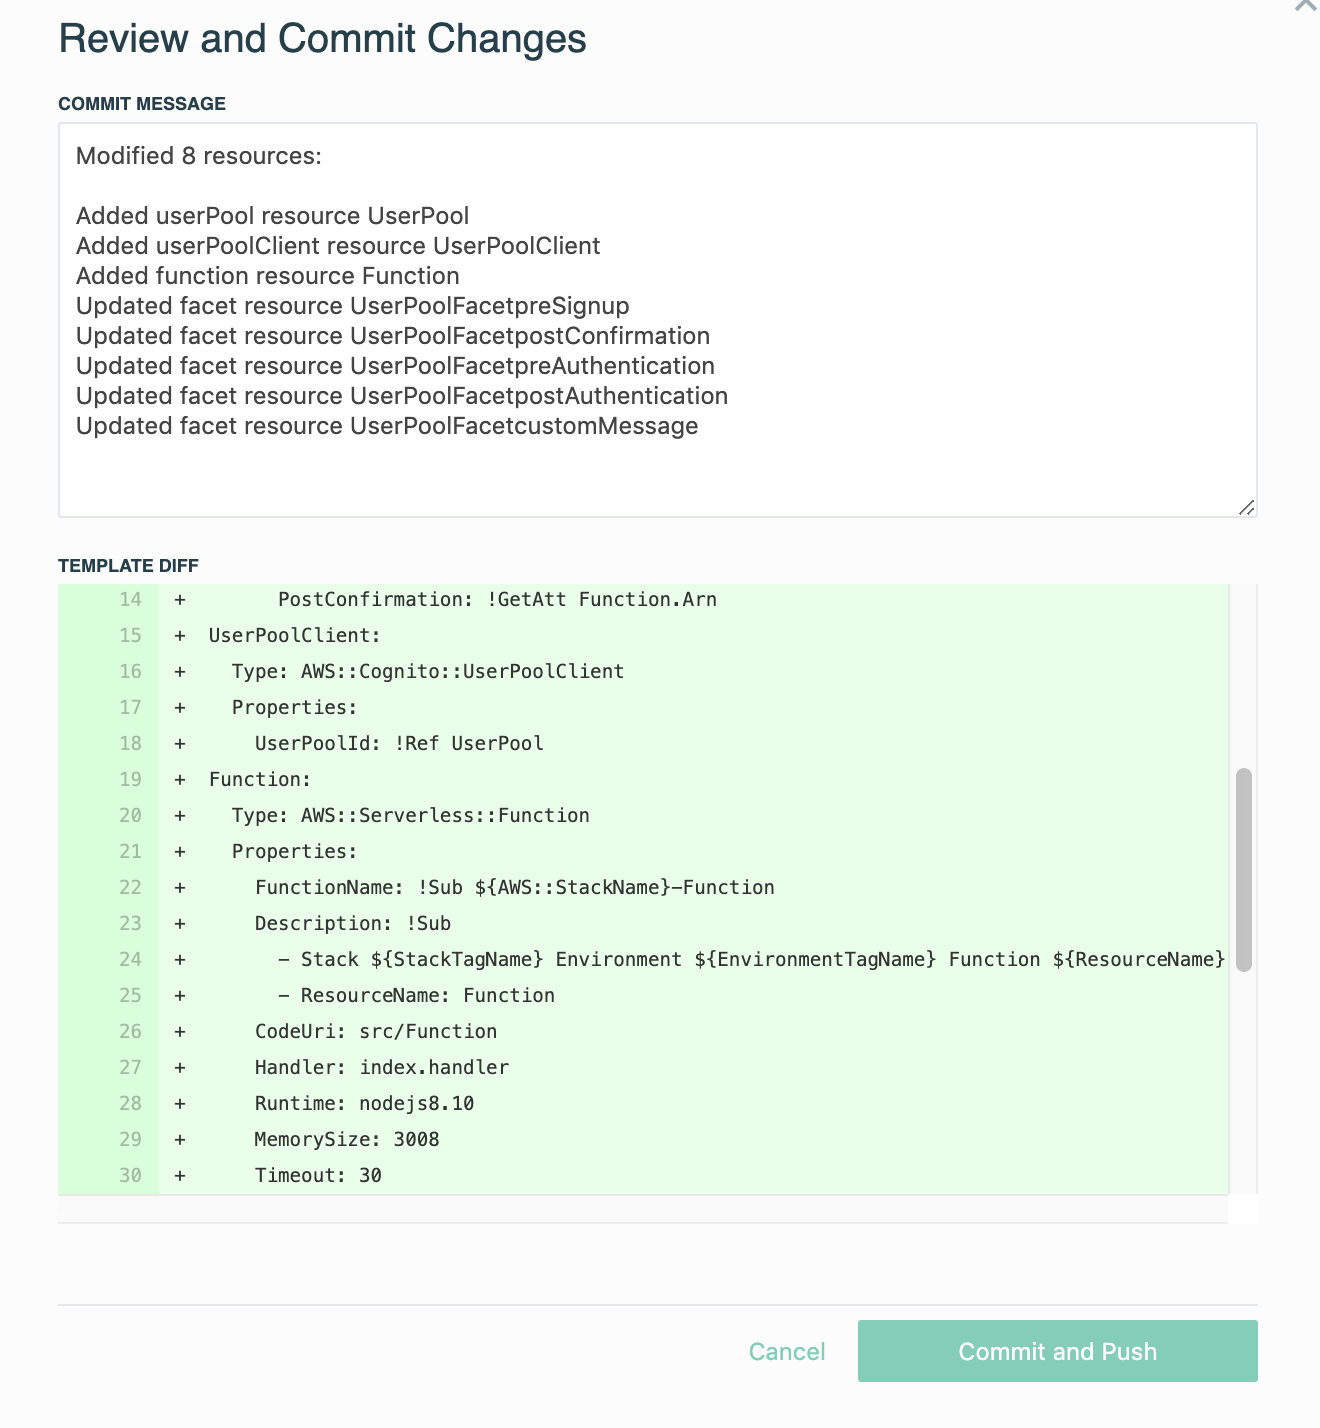Grab the commit message resize handle
Screen dimensions: 1320x1428
click(1246, 507)
